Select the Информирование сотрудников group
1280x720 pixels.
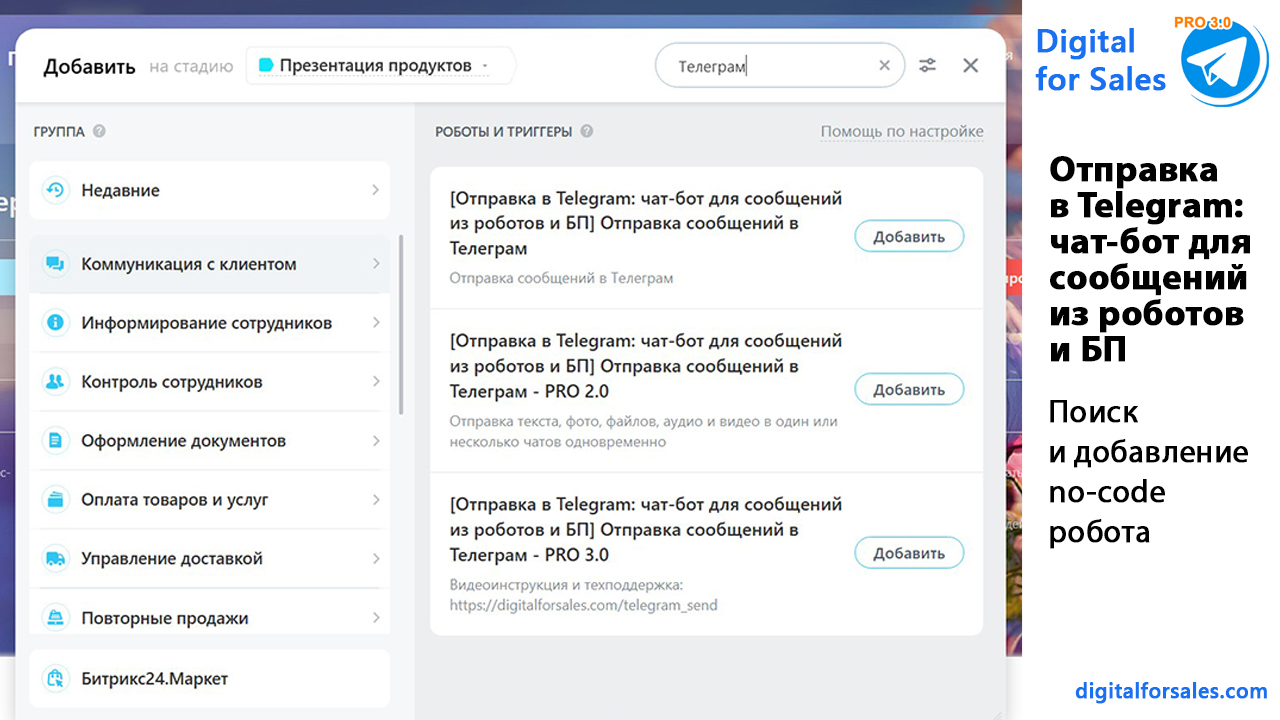(x=209, y=323)
